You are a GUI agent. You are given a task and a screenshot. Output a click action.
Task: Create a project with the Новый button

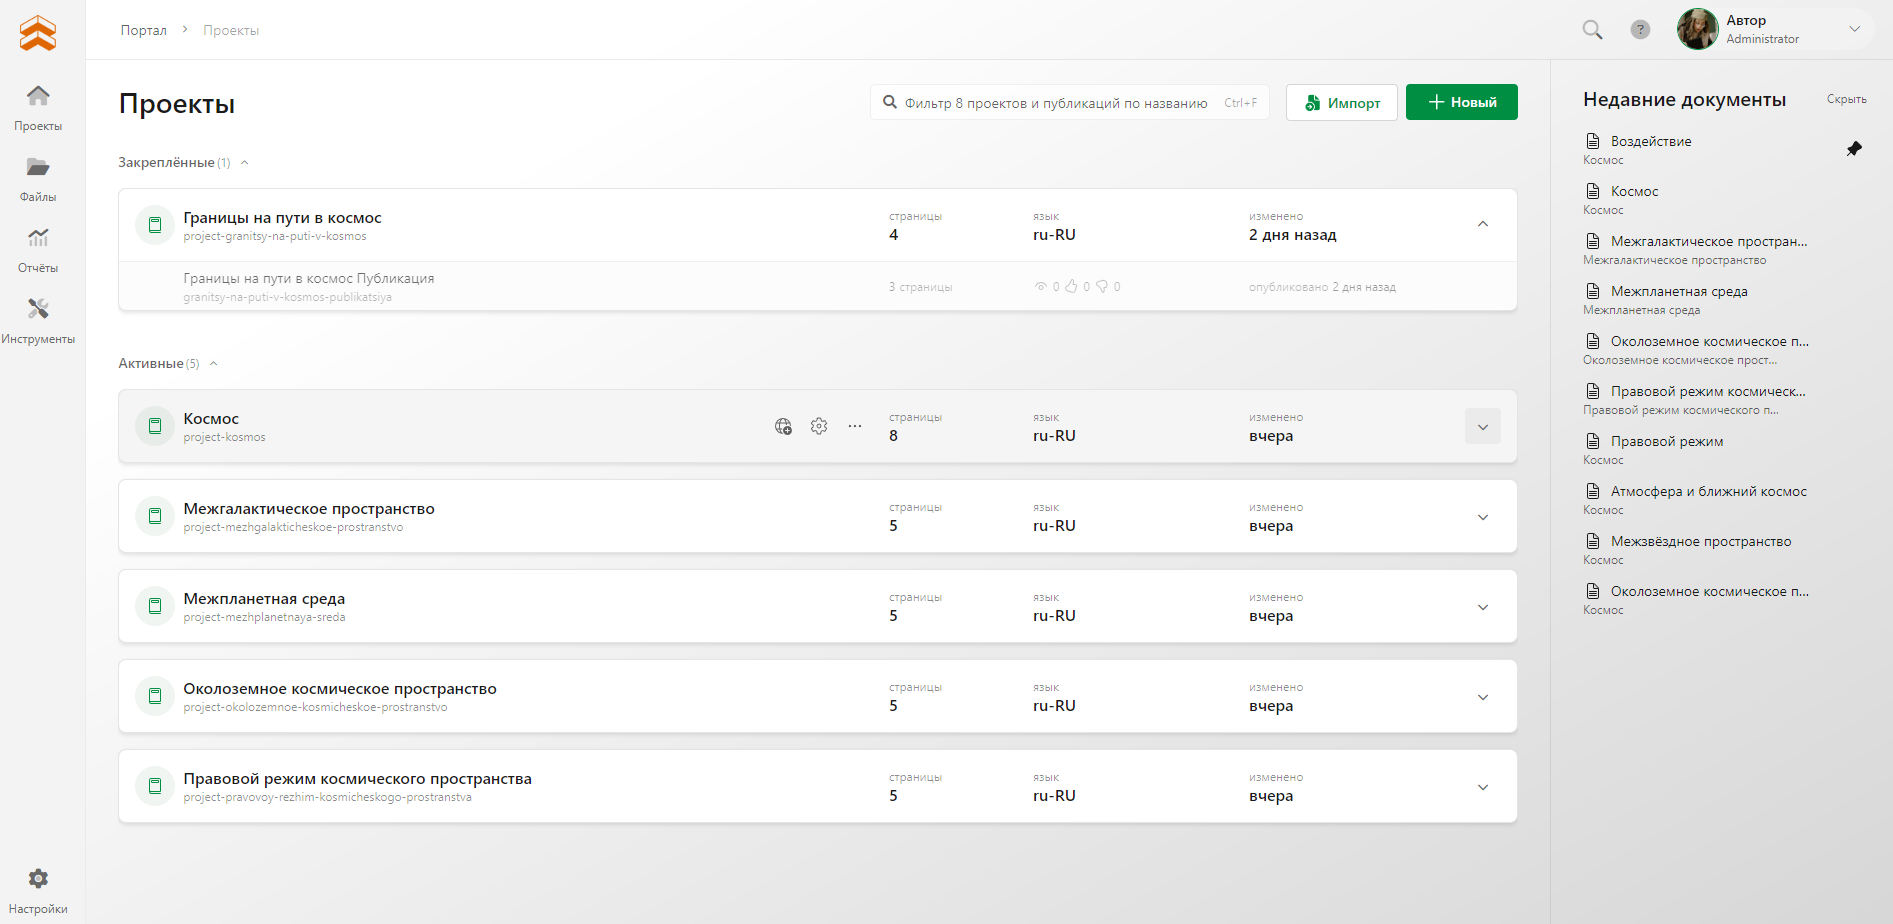(x=1462, y=102)
